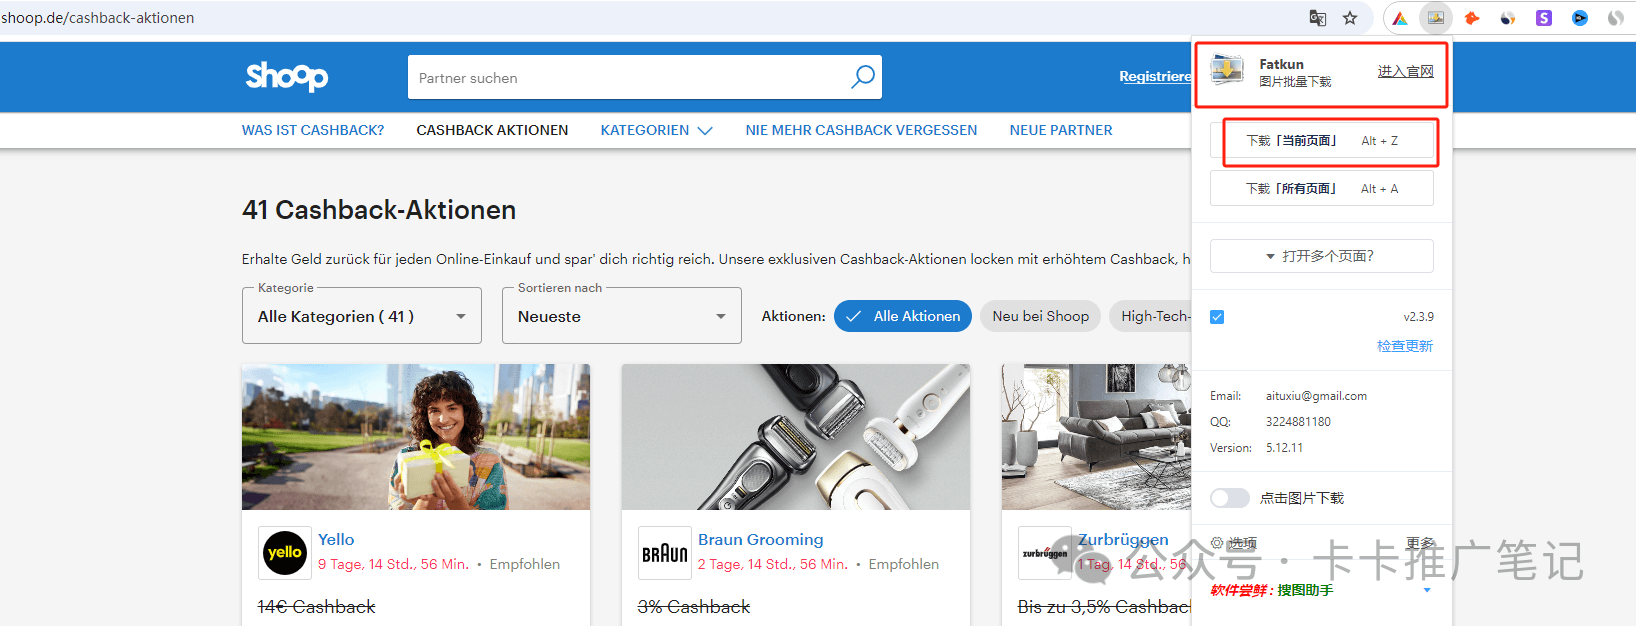This screenshot has height=626, width=1636.
Task: Click the Google Translate icon in address bar
Action: tap(1318, 18)
